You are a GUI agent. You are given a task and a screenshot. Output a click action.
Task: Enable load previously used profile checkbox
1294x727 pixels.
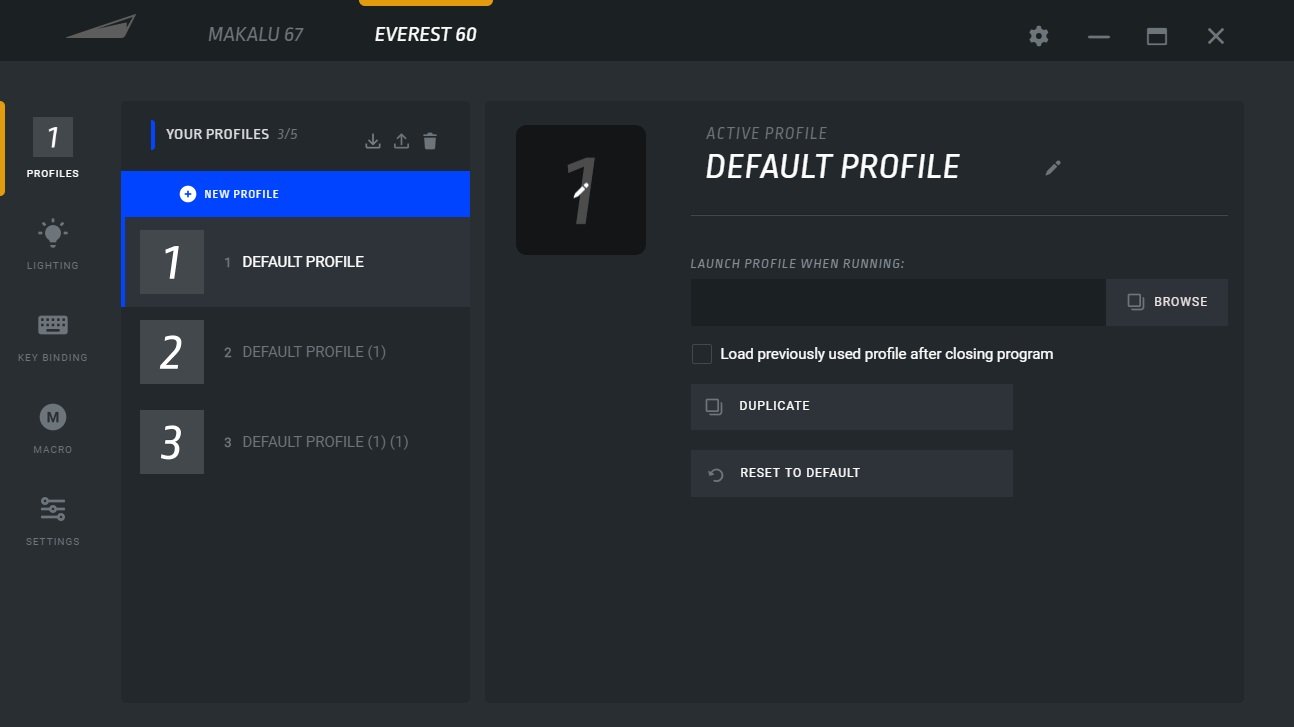pos(702,354)
